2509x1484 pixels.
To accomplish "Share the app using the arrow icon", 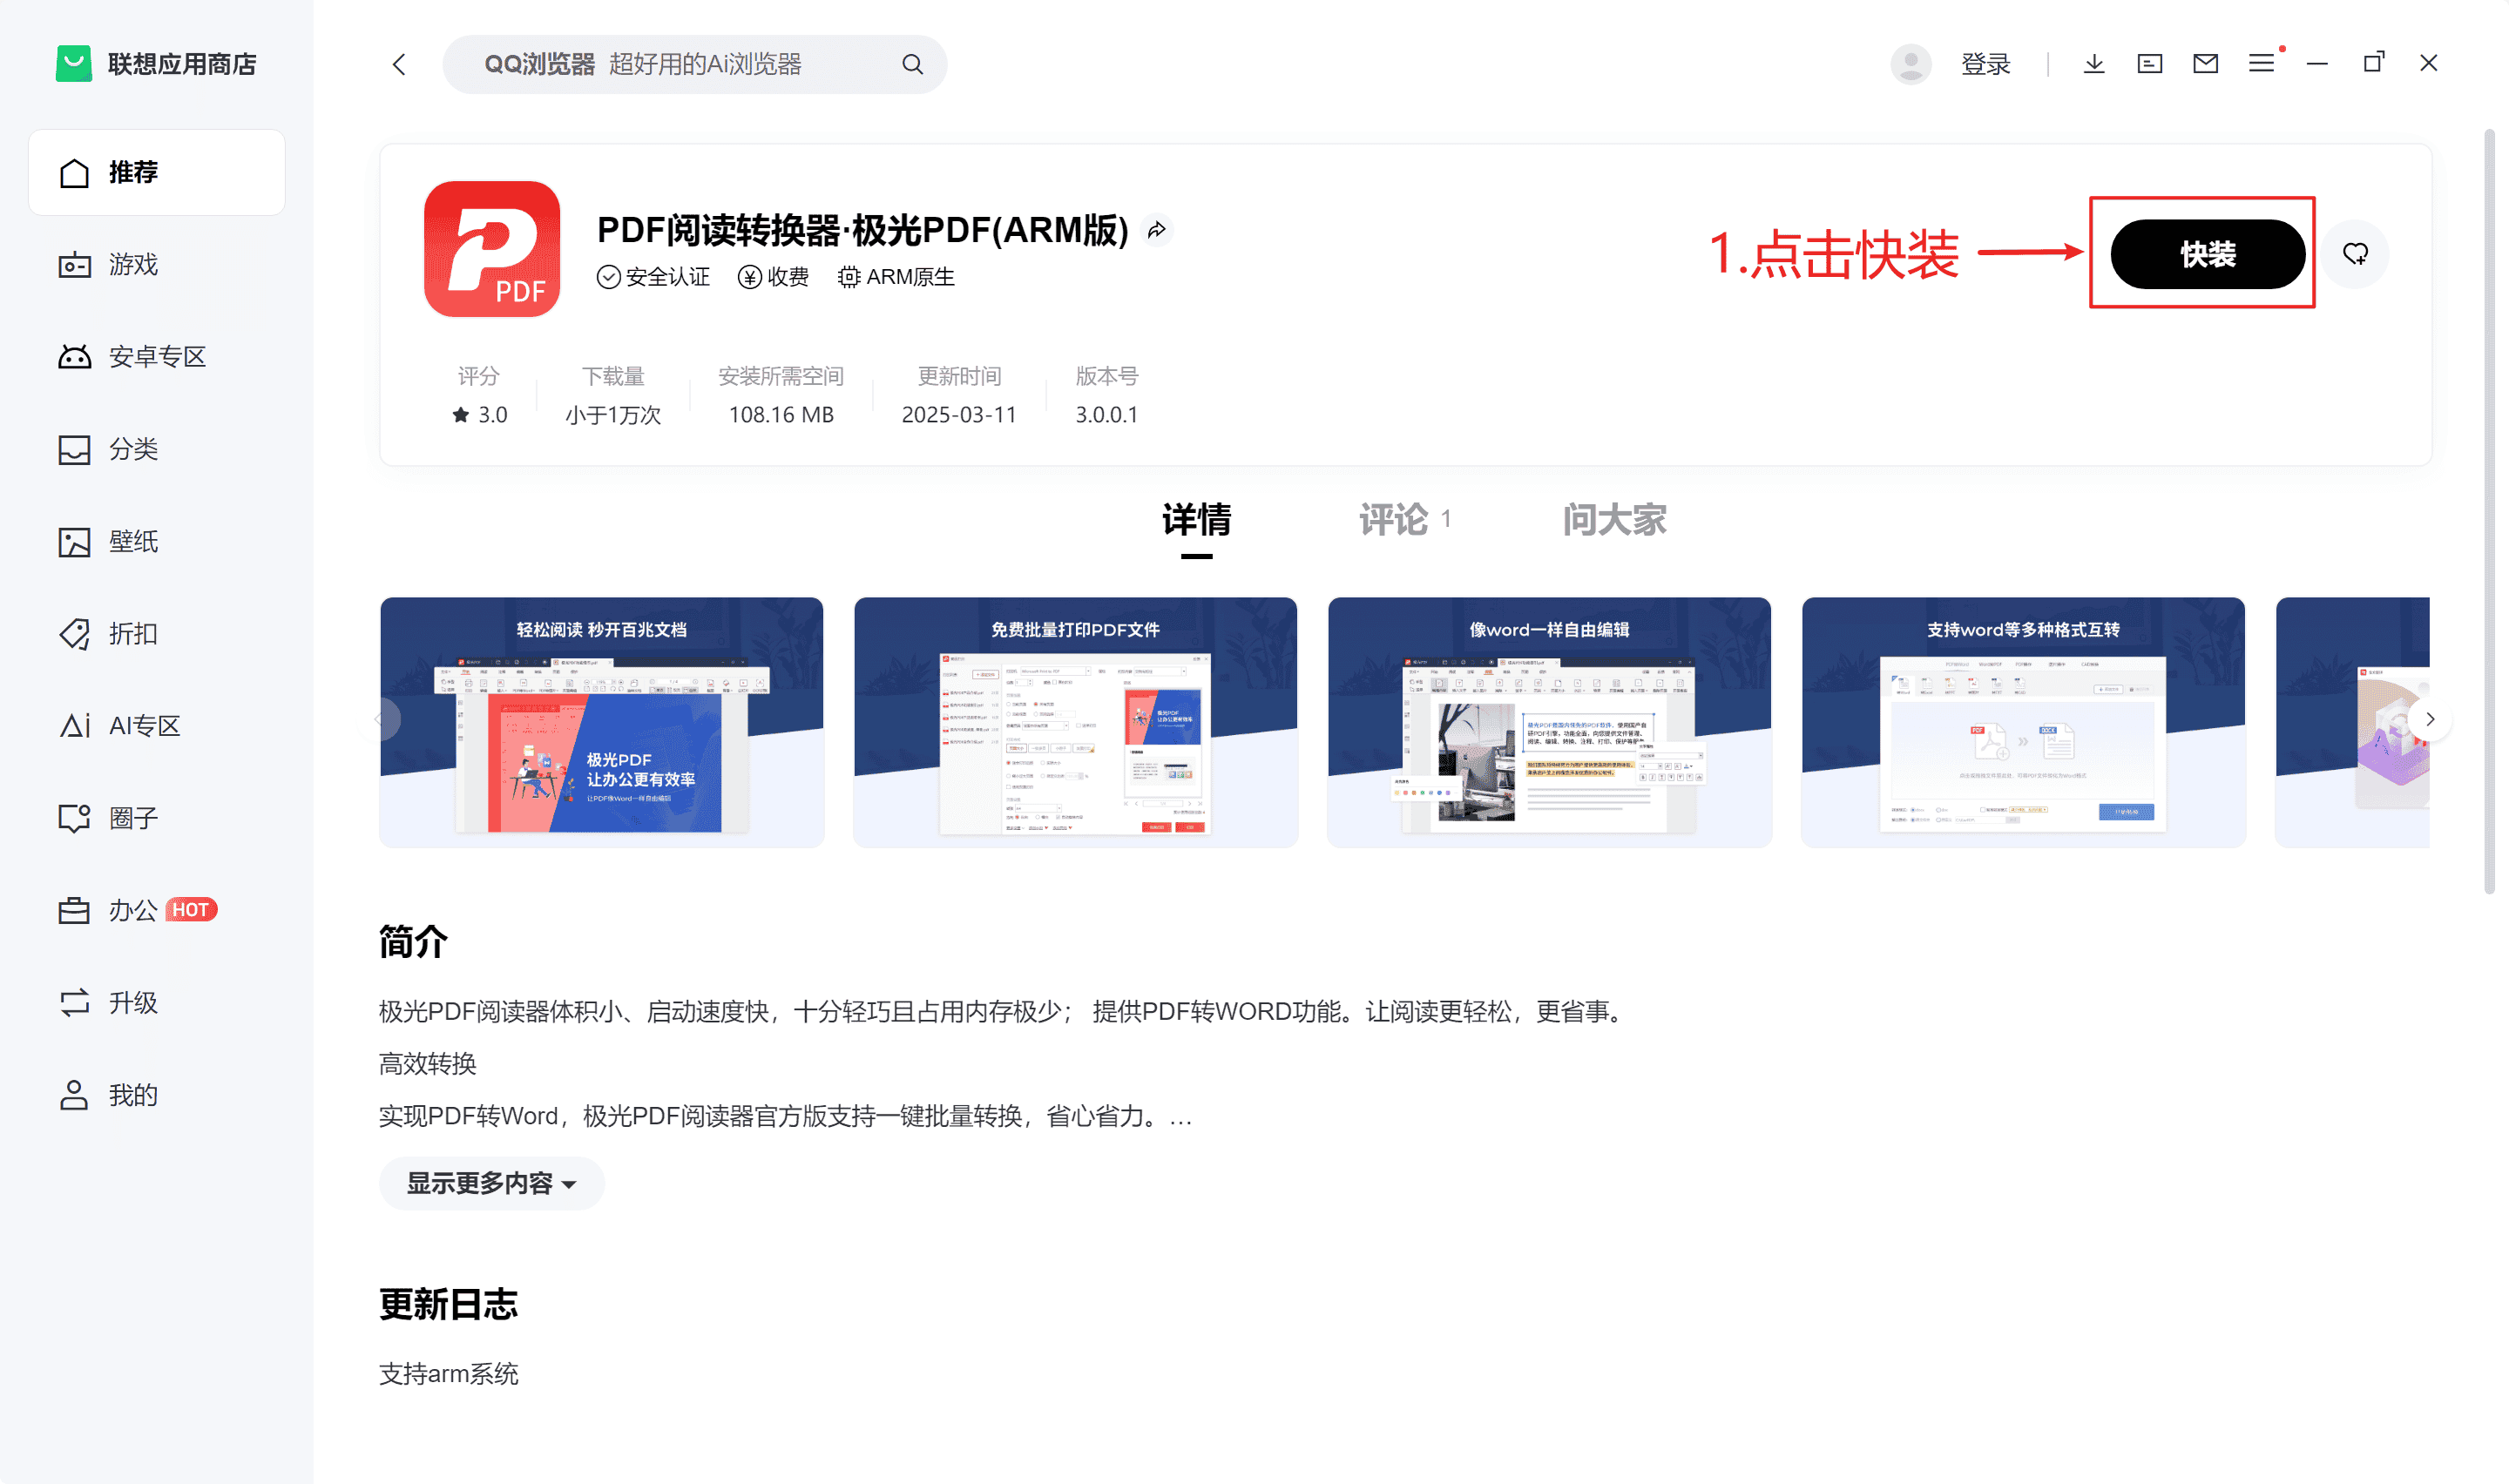I will pos(1157,230).
